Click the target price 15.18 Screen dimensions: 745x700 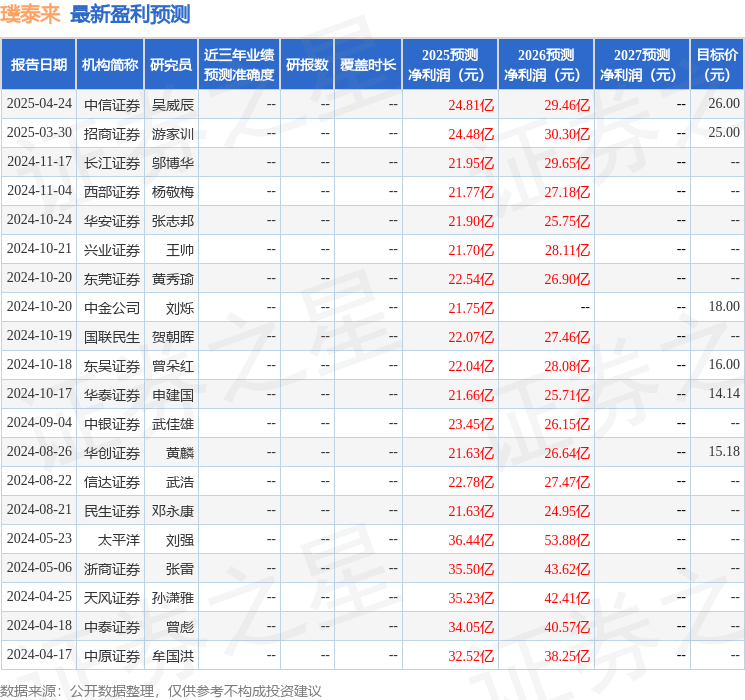point(724,451)
